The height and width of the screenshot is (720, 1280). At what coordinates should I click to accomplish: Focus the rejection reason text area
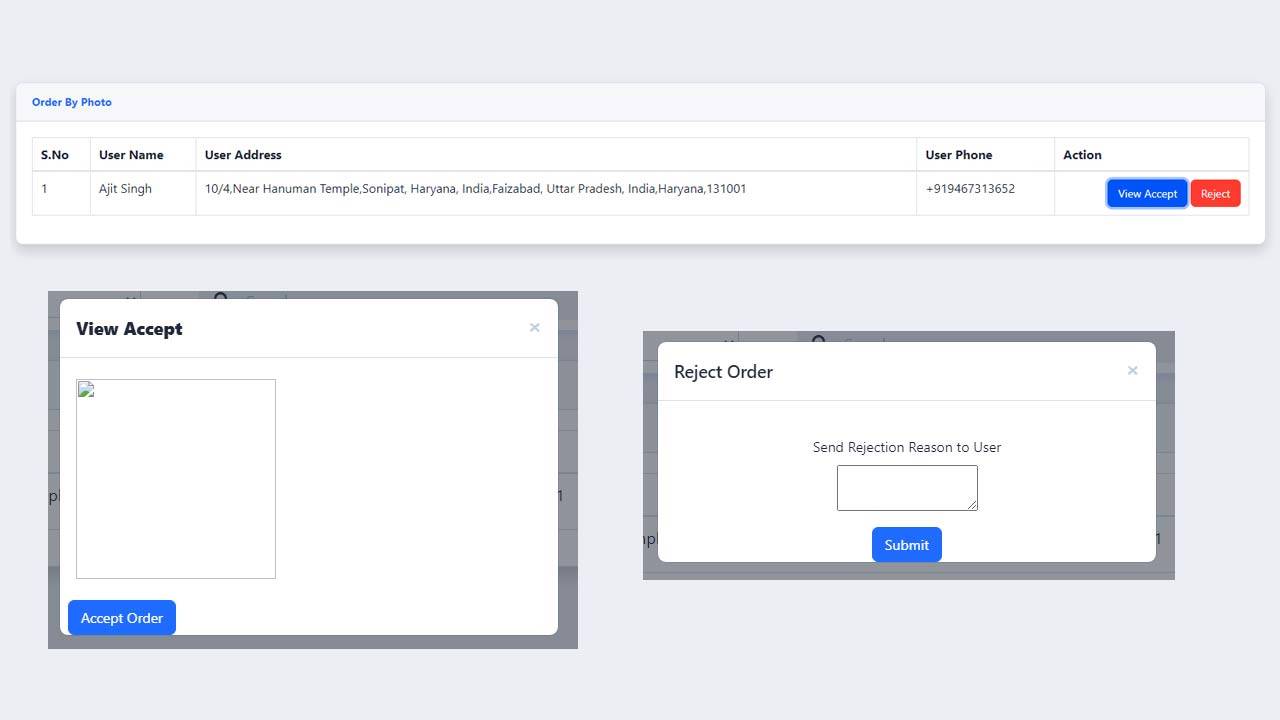[x=906, y=487]
